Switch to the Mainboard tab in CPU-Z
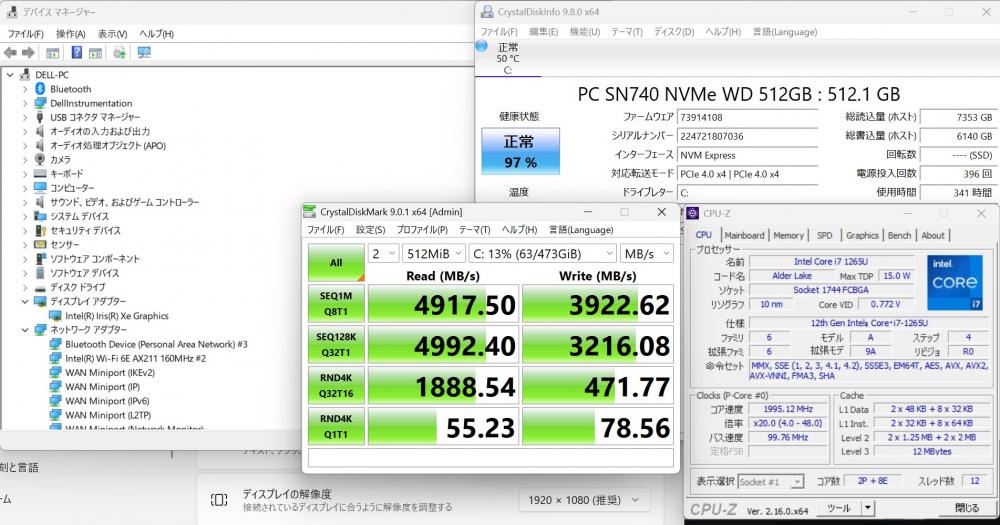Viewport: 1000px width, 525px height. [744, 235]
